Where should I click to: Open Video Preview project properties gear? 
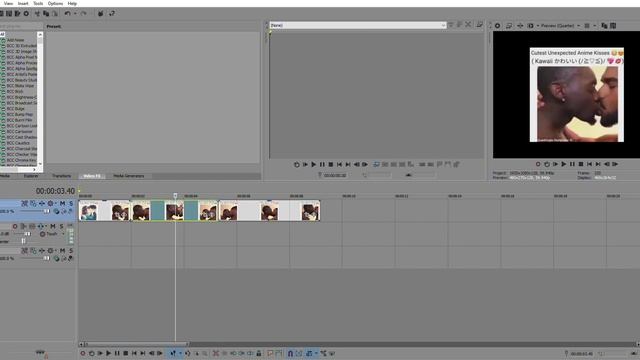pyautogui.click(x=498, y=26)
